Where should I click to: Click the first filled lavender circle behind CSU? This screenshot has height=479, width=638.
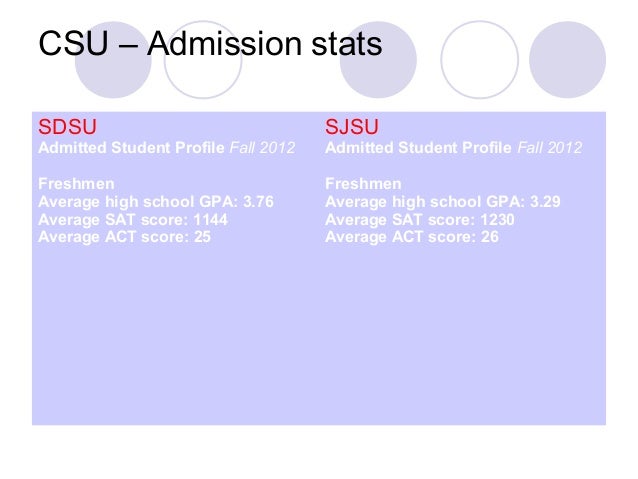point(113,77)
